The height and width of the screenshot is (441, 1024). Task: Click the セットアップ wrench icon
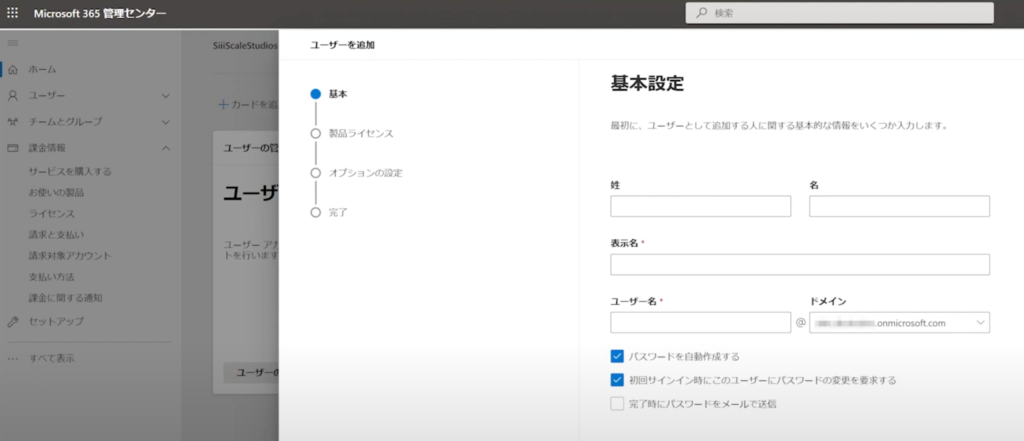13,322
